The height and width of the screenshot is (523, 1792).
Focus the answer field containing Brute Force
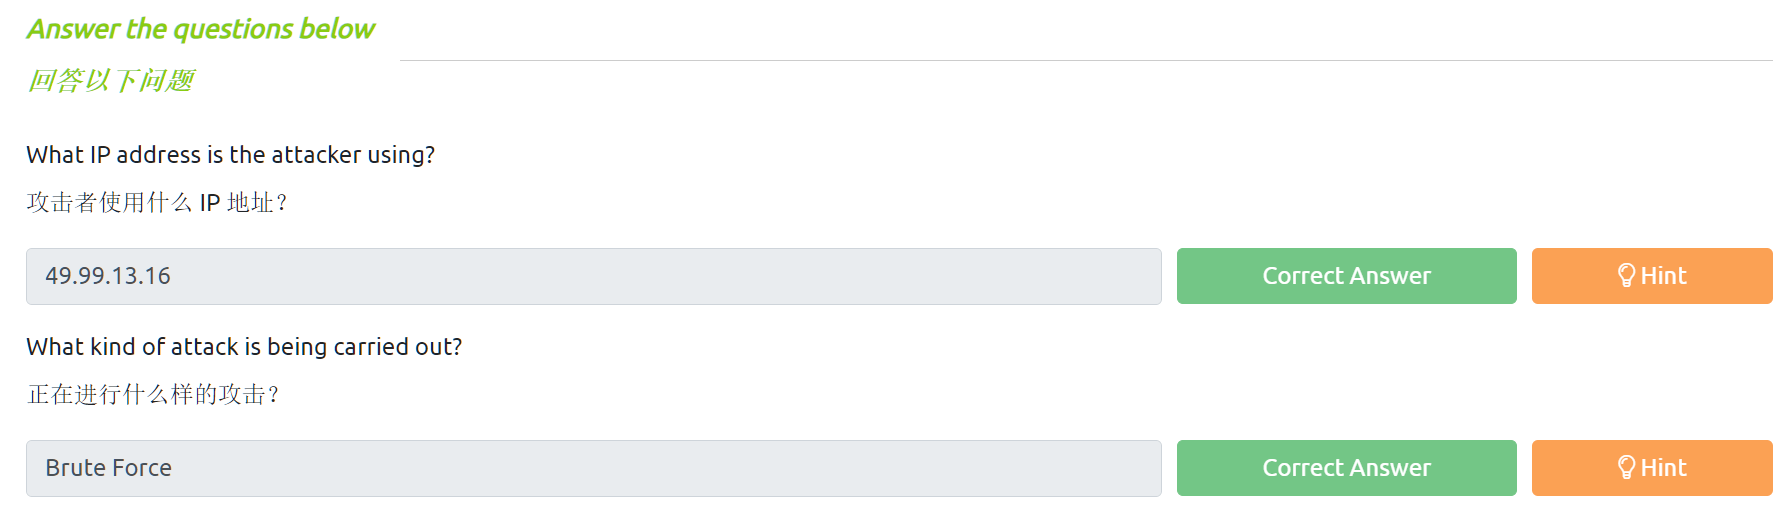click(593, 468)
